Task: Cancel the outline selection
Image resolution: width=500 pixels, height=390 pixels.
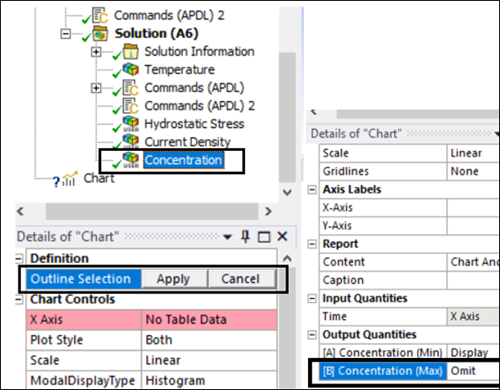Action: click(x=241, y=279)
